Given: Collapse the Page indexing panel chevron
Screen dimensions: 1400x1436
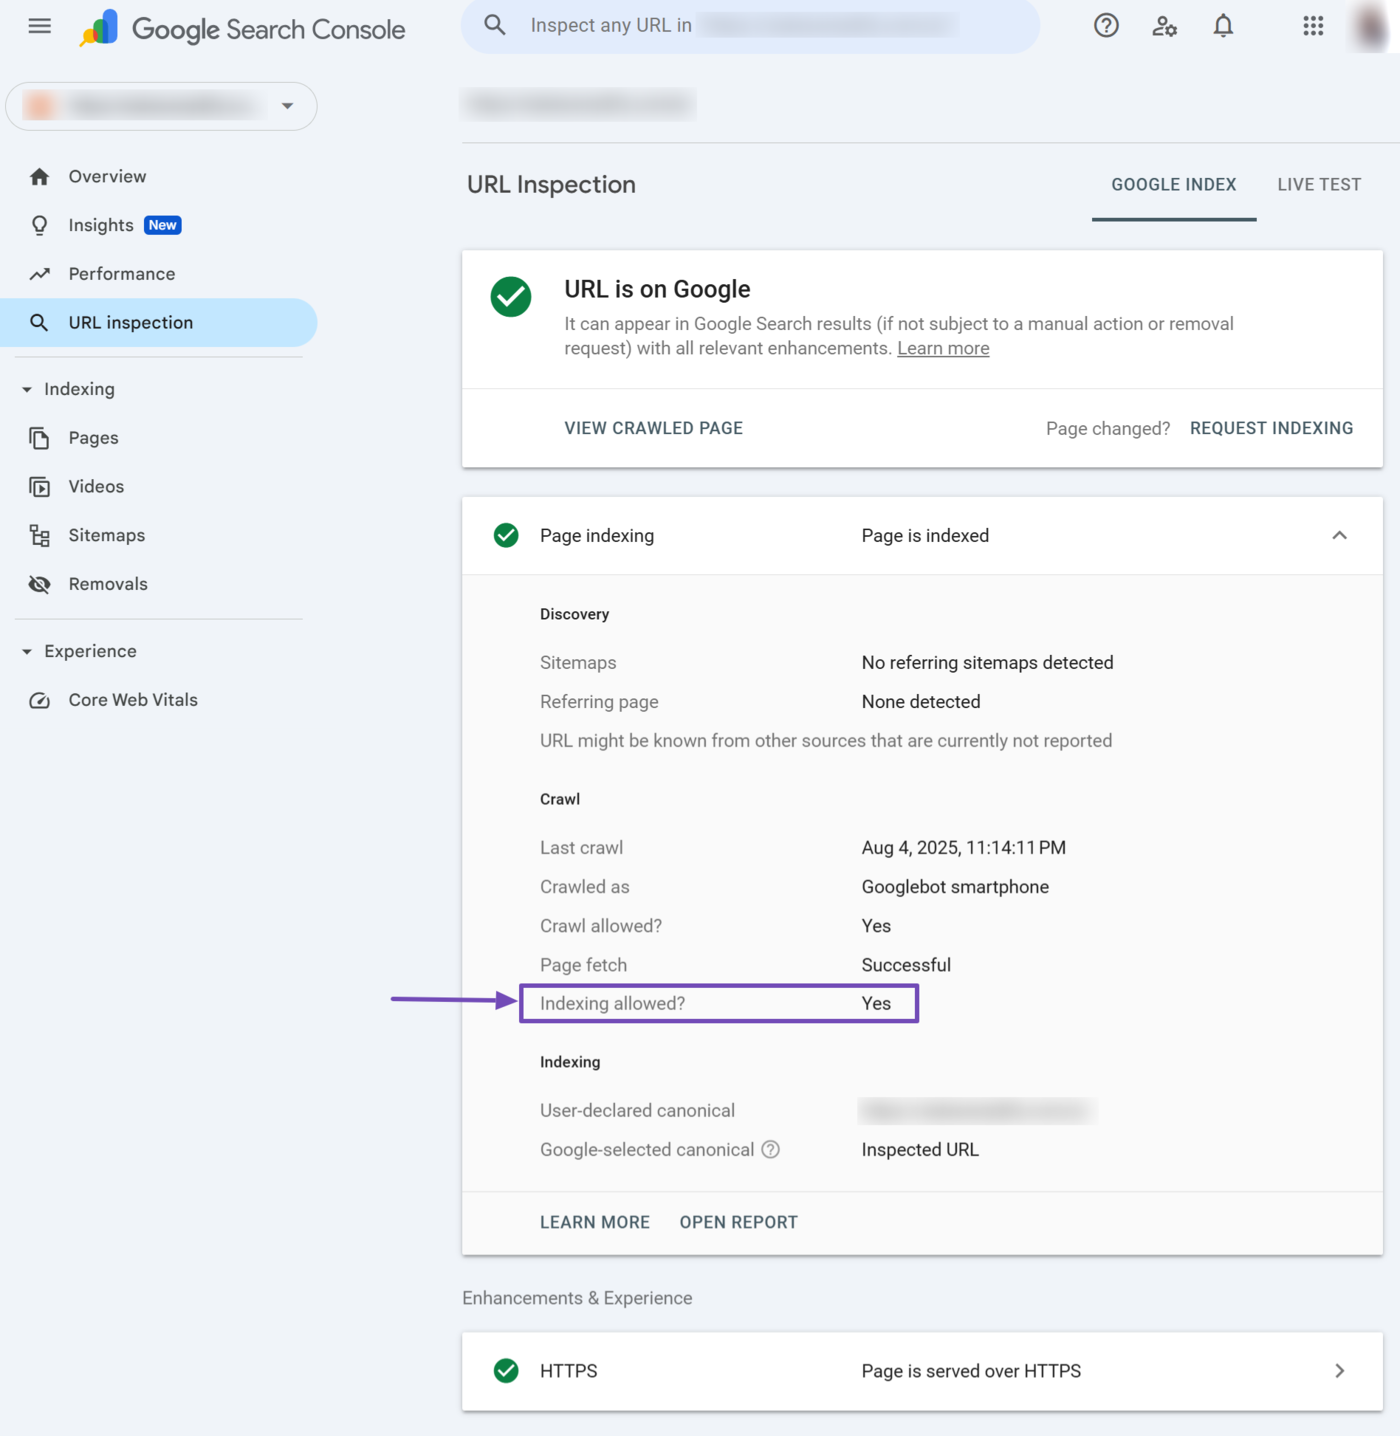Looking at the screenshot, I should [1339, 536].
